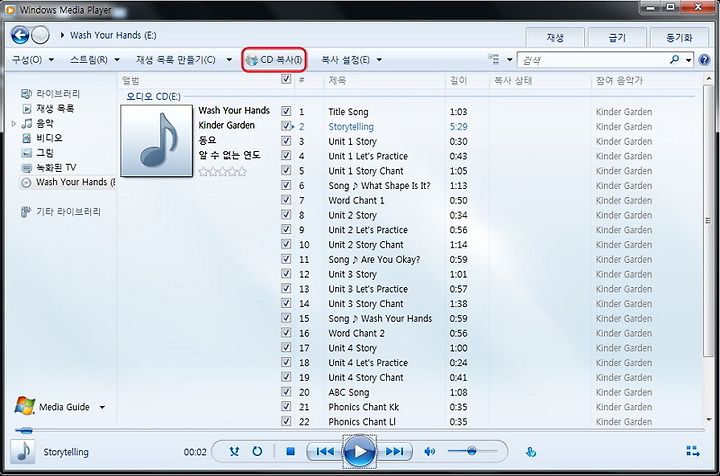Mute sound with the speaker icon

point(429,452)
